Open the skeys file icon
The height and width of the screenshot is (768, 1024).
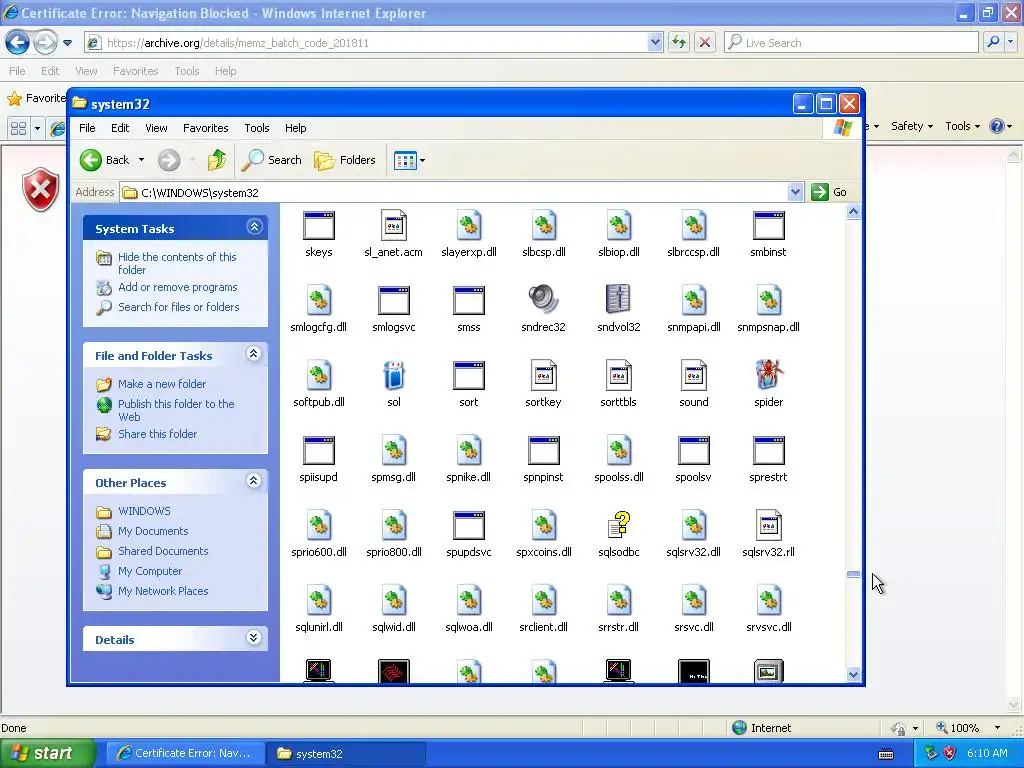pyautogui.click(x=319, y=226)
